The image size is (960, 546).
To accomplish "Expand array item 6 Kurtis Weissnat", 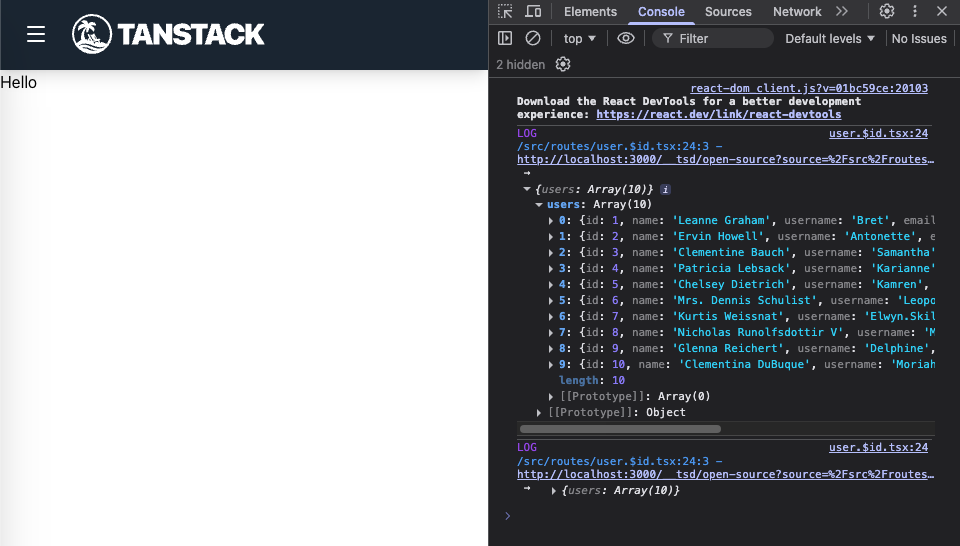I will click(551, 316).
